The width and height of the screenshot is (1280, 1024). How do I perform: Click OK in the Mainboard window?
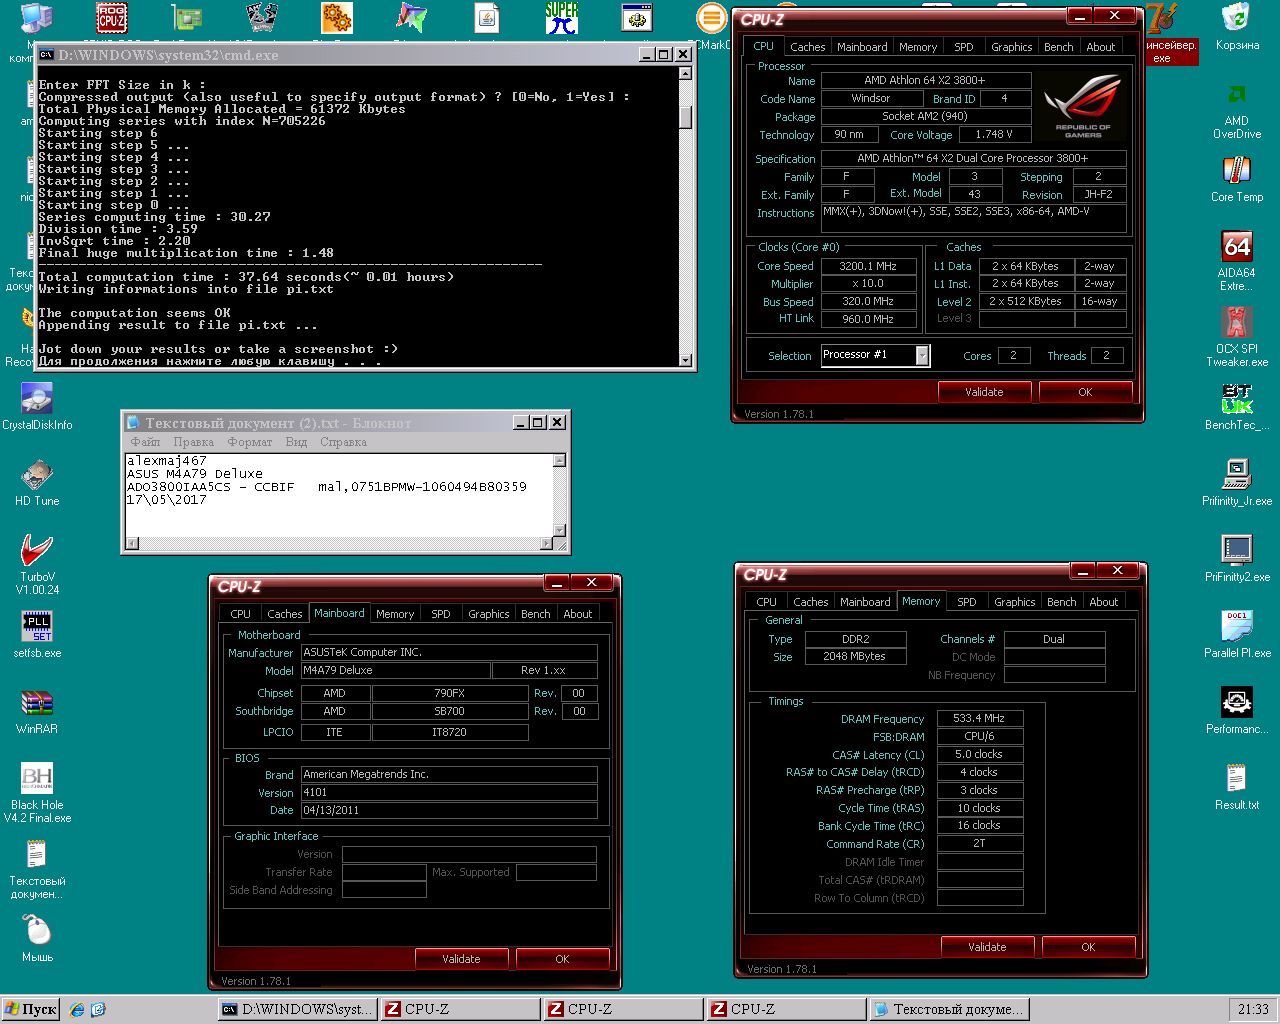[x=562, y=959]
